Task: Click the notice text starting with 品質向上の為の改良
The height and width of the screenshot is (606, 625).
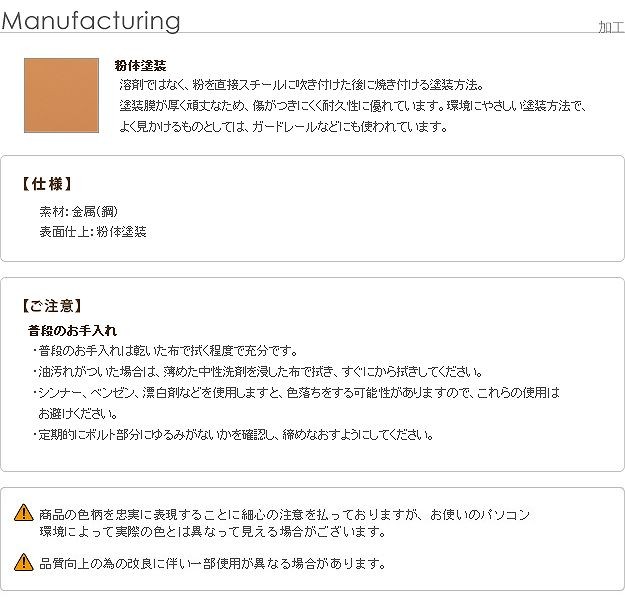Action: [212, 563]
